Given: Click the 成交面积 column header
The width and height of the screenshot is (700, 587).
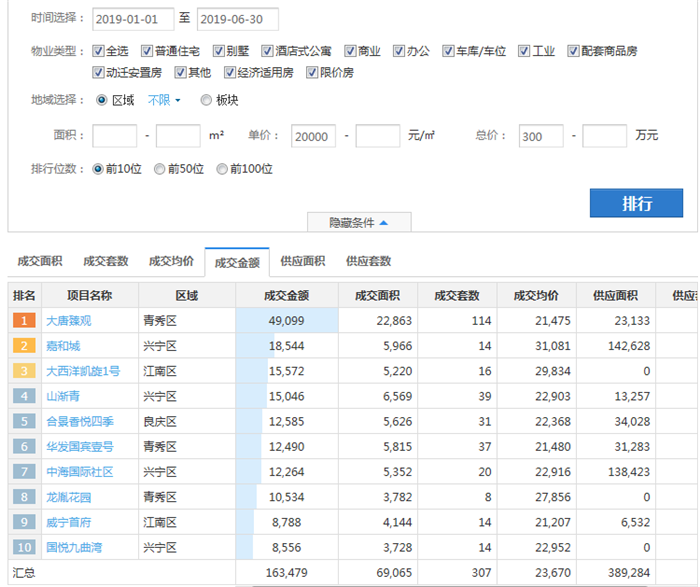Looking at the screenshot, I should [x=378, y=296].
